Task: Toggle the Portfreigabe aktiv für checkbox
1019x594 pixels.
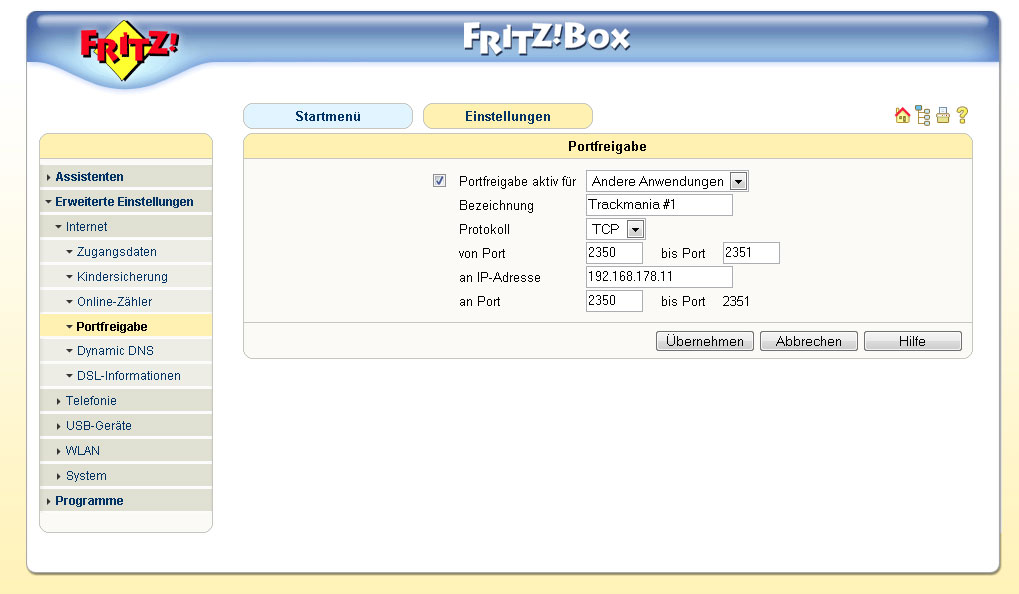Action: (x=439, y=181)
